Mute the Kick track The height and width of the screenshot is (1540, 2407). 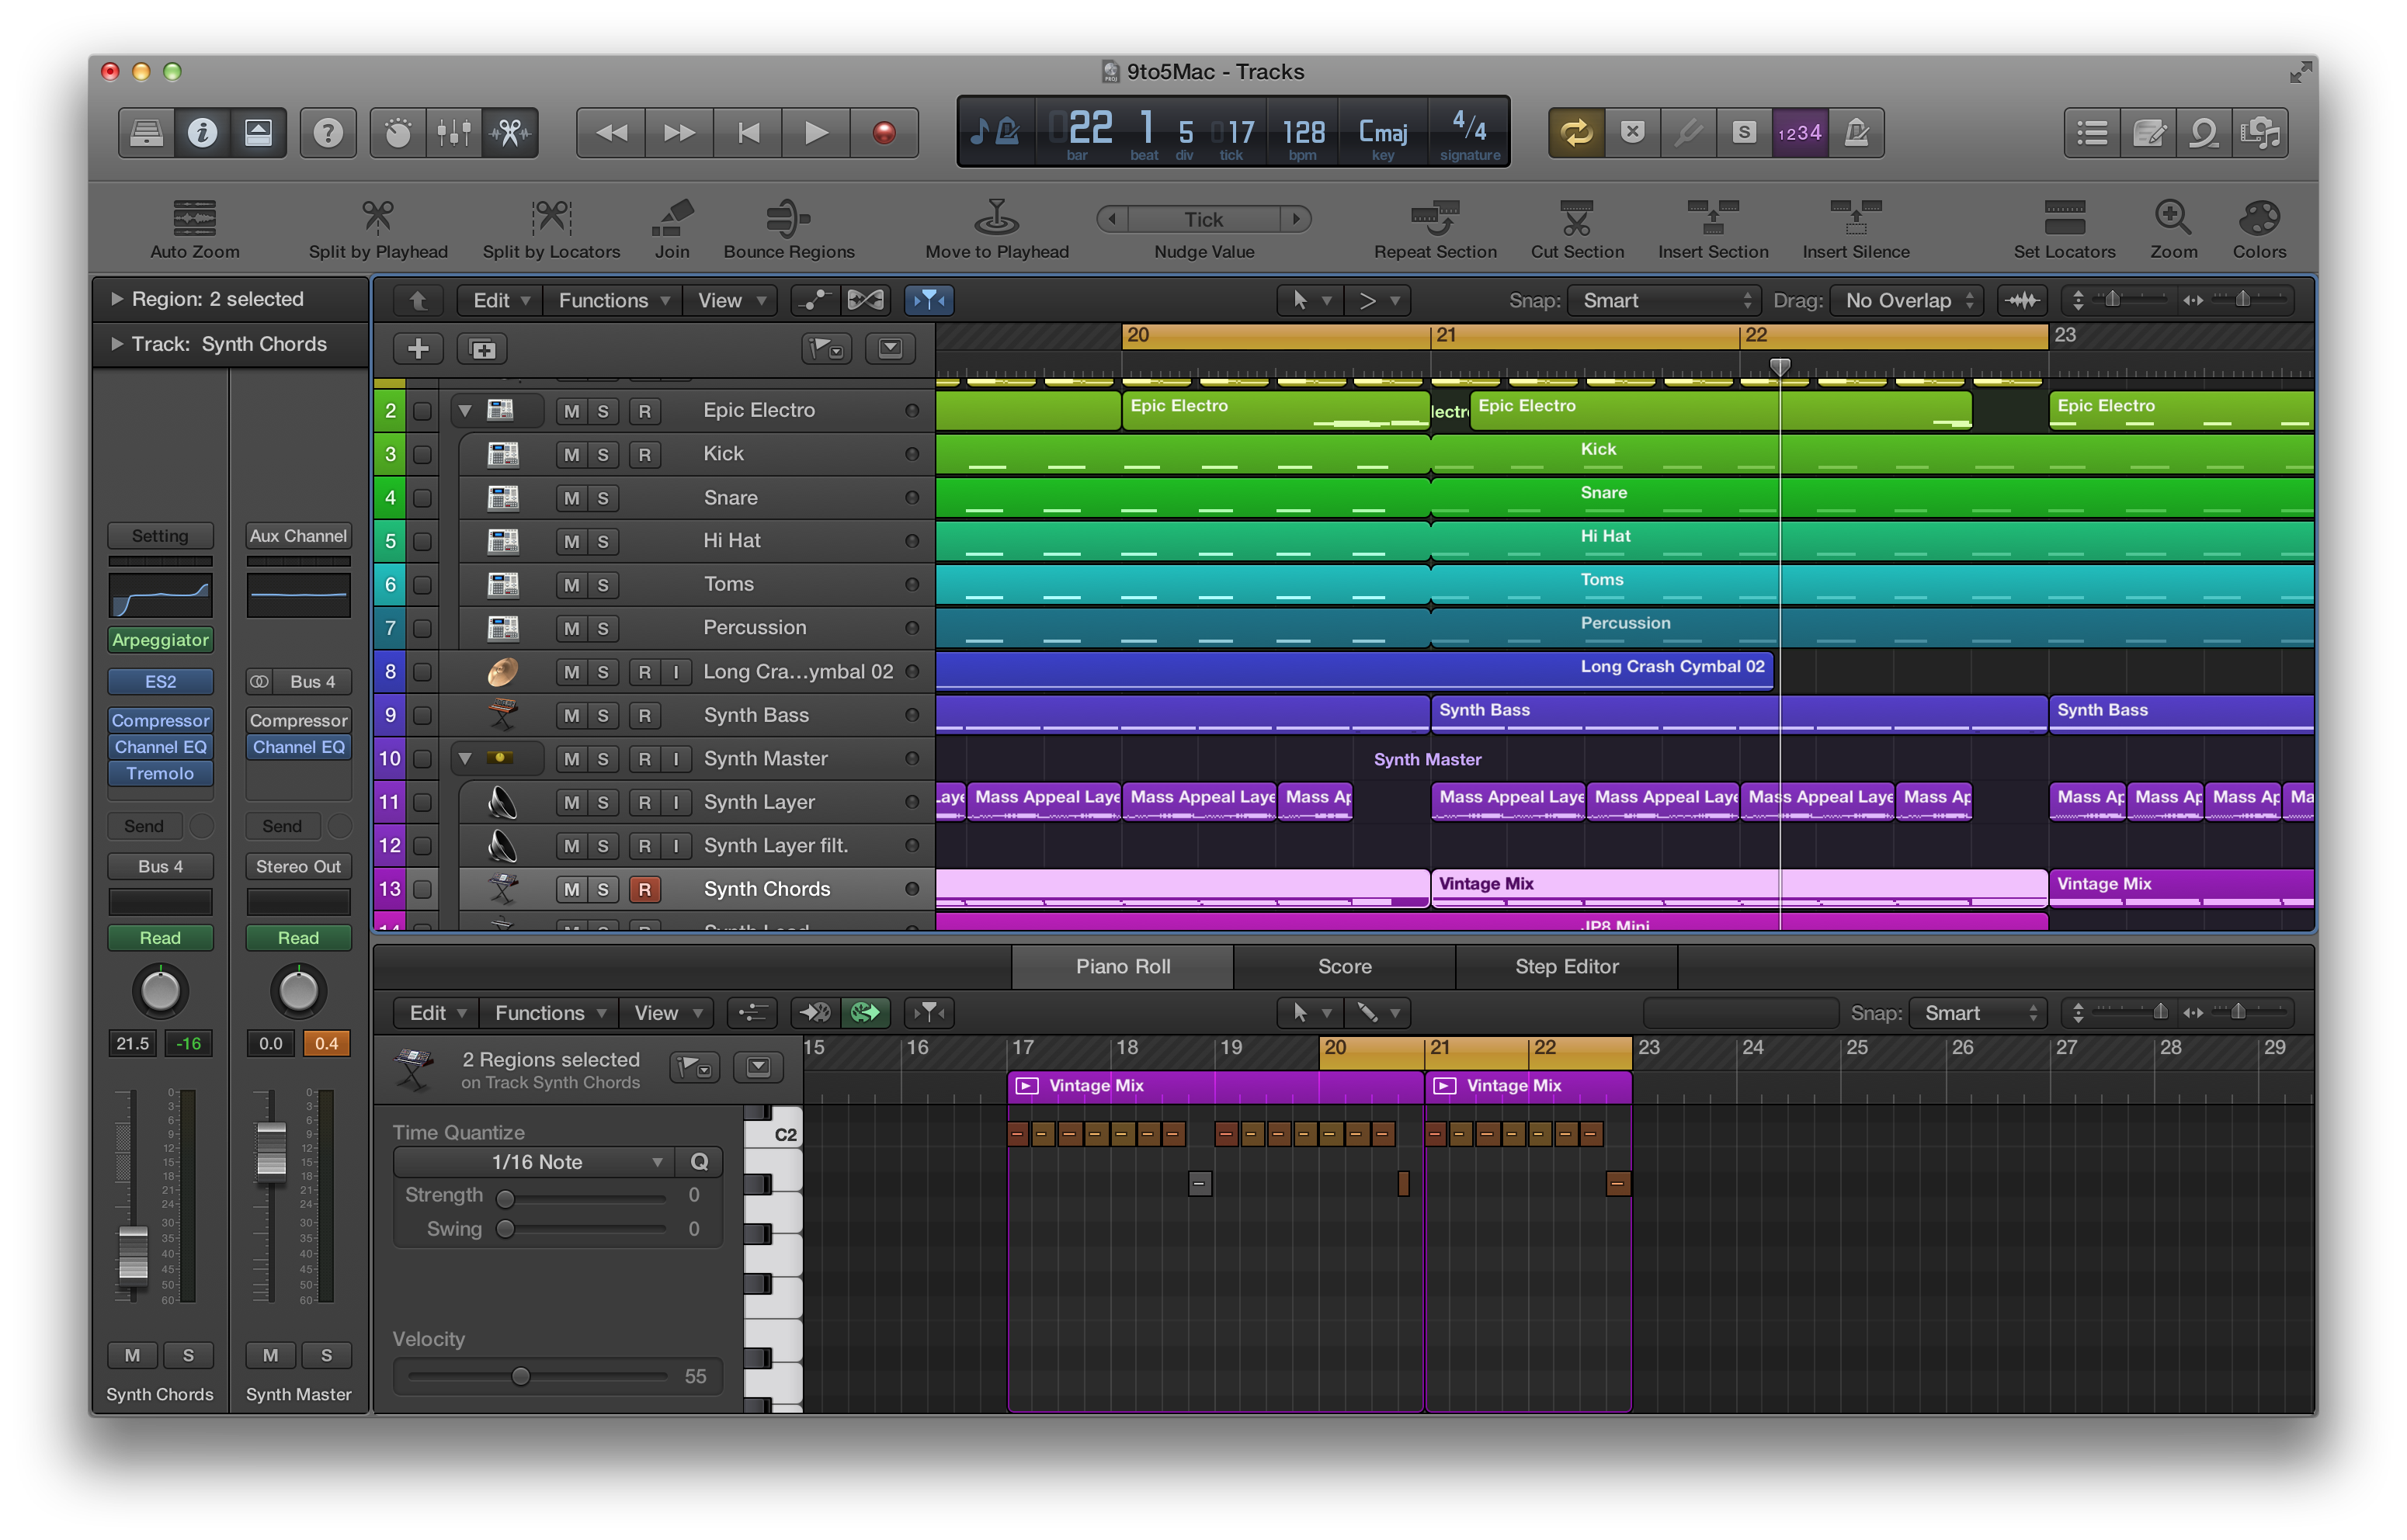tap(571, 455)
